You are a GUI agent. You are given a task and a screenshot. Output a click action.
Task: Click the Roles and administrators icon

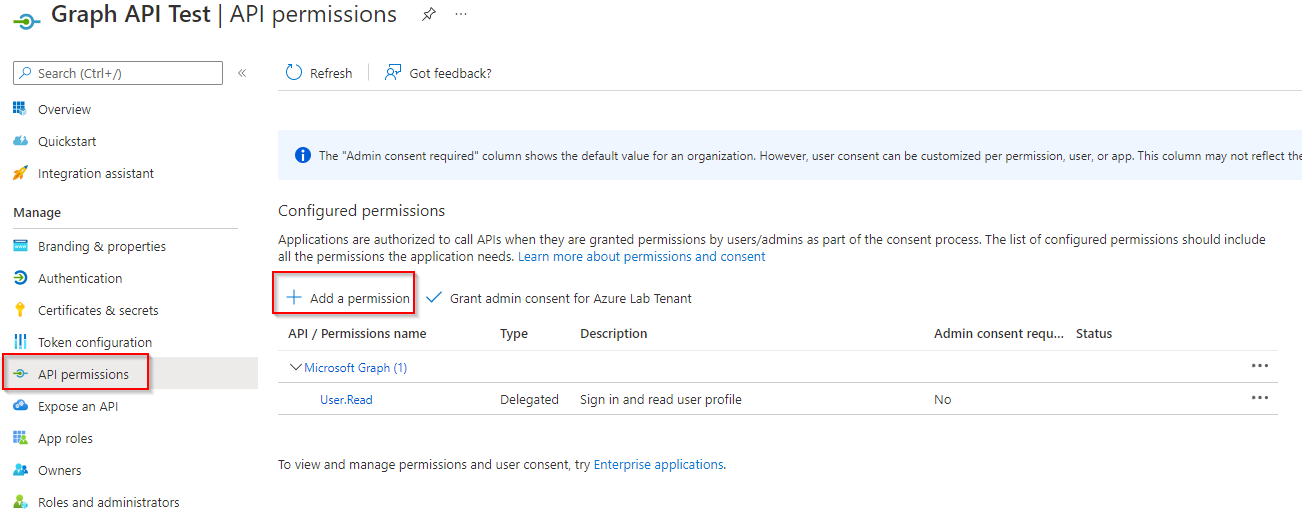[20, 502]
